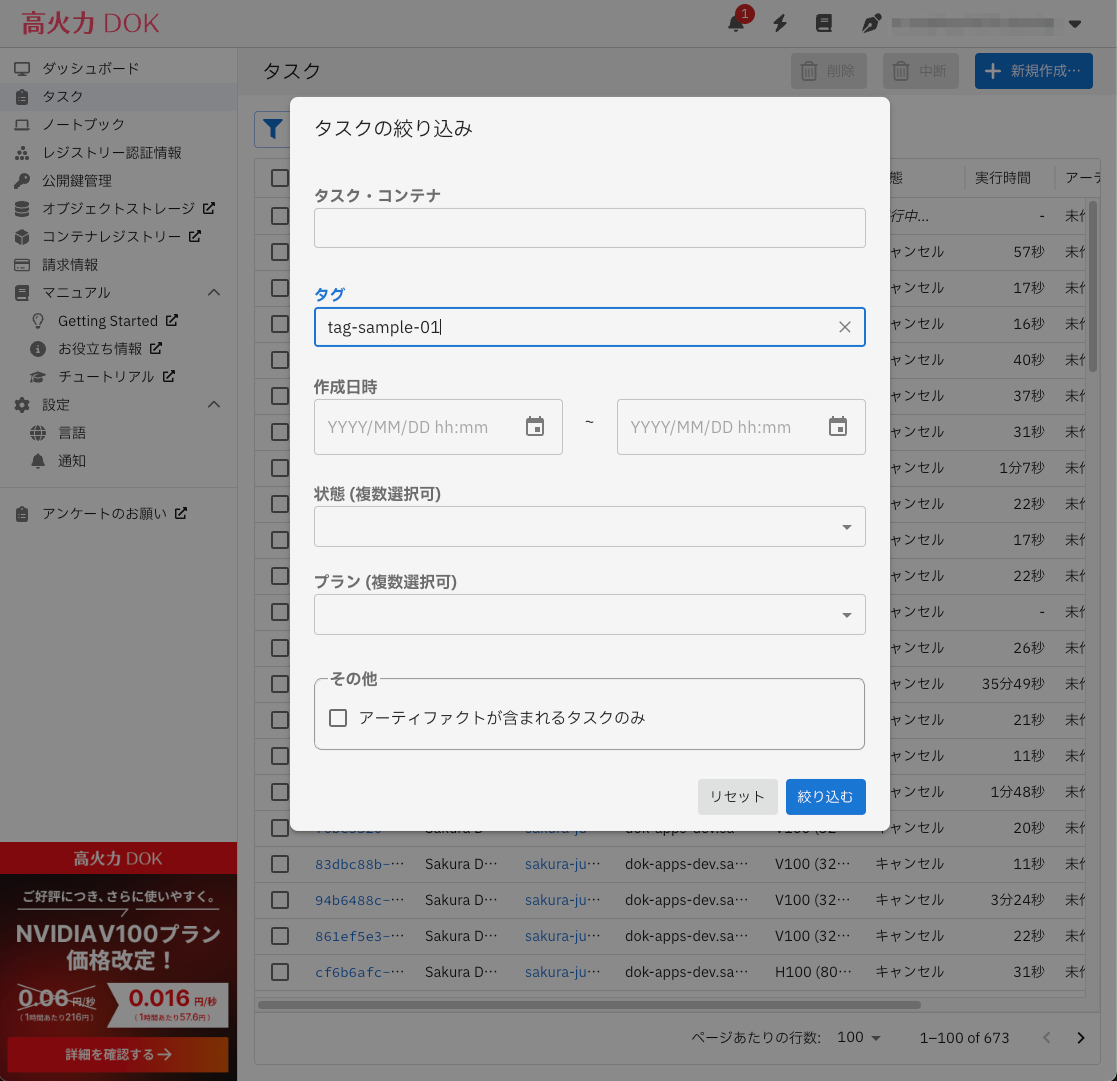
Task: Click external link icon beside Getting Started
Action: point(172,321)
